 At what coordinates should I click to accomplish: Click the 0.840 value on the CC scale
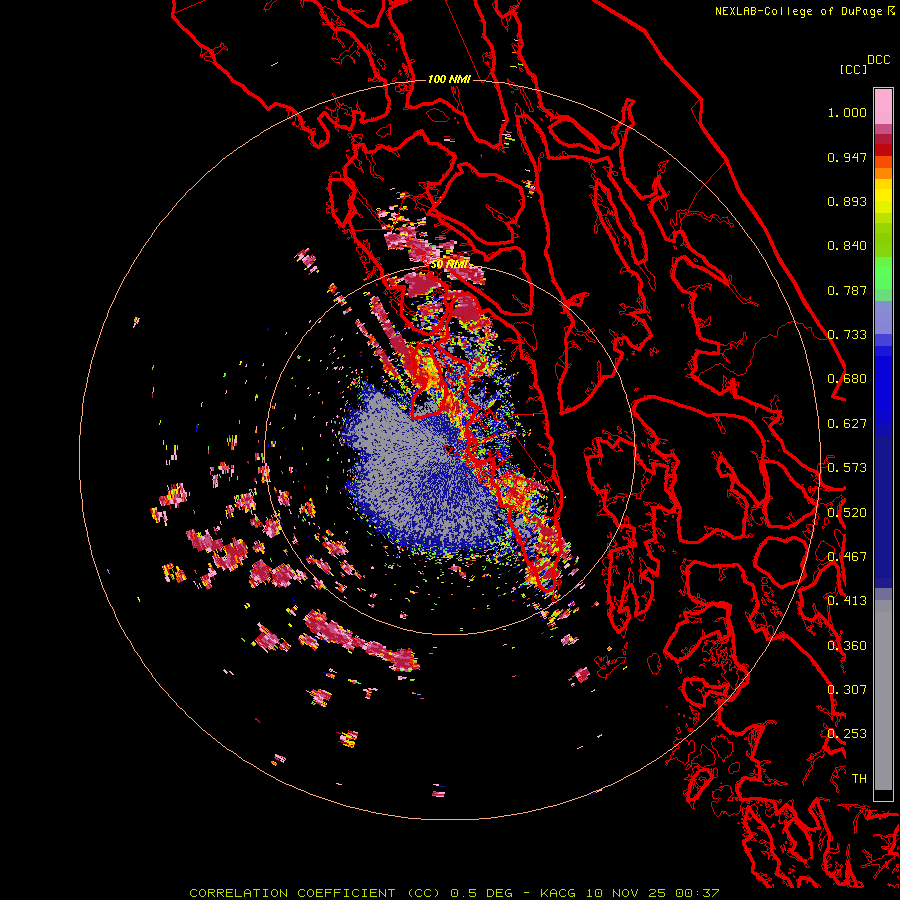coord(847,246)
